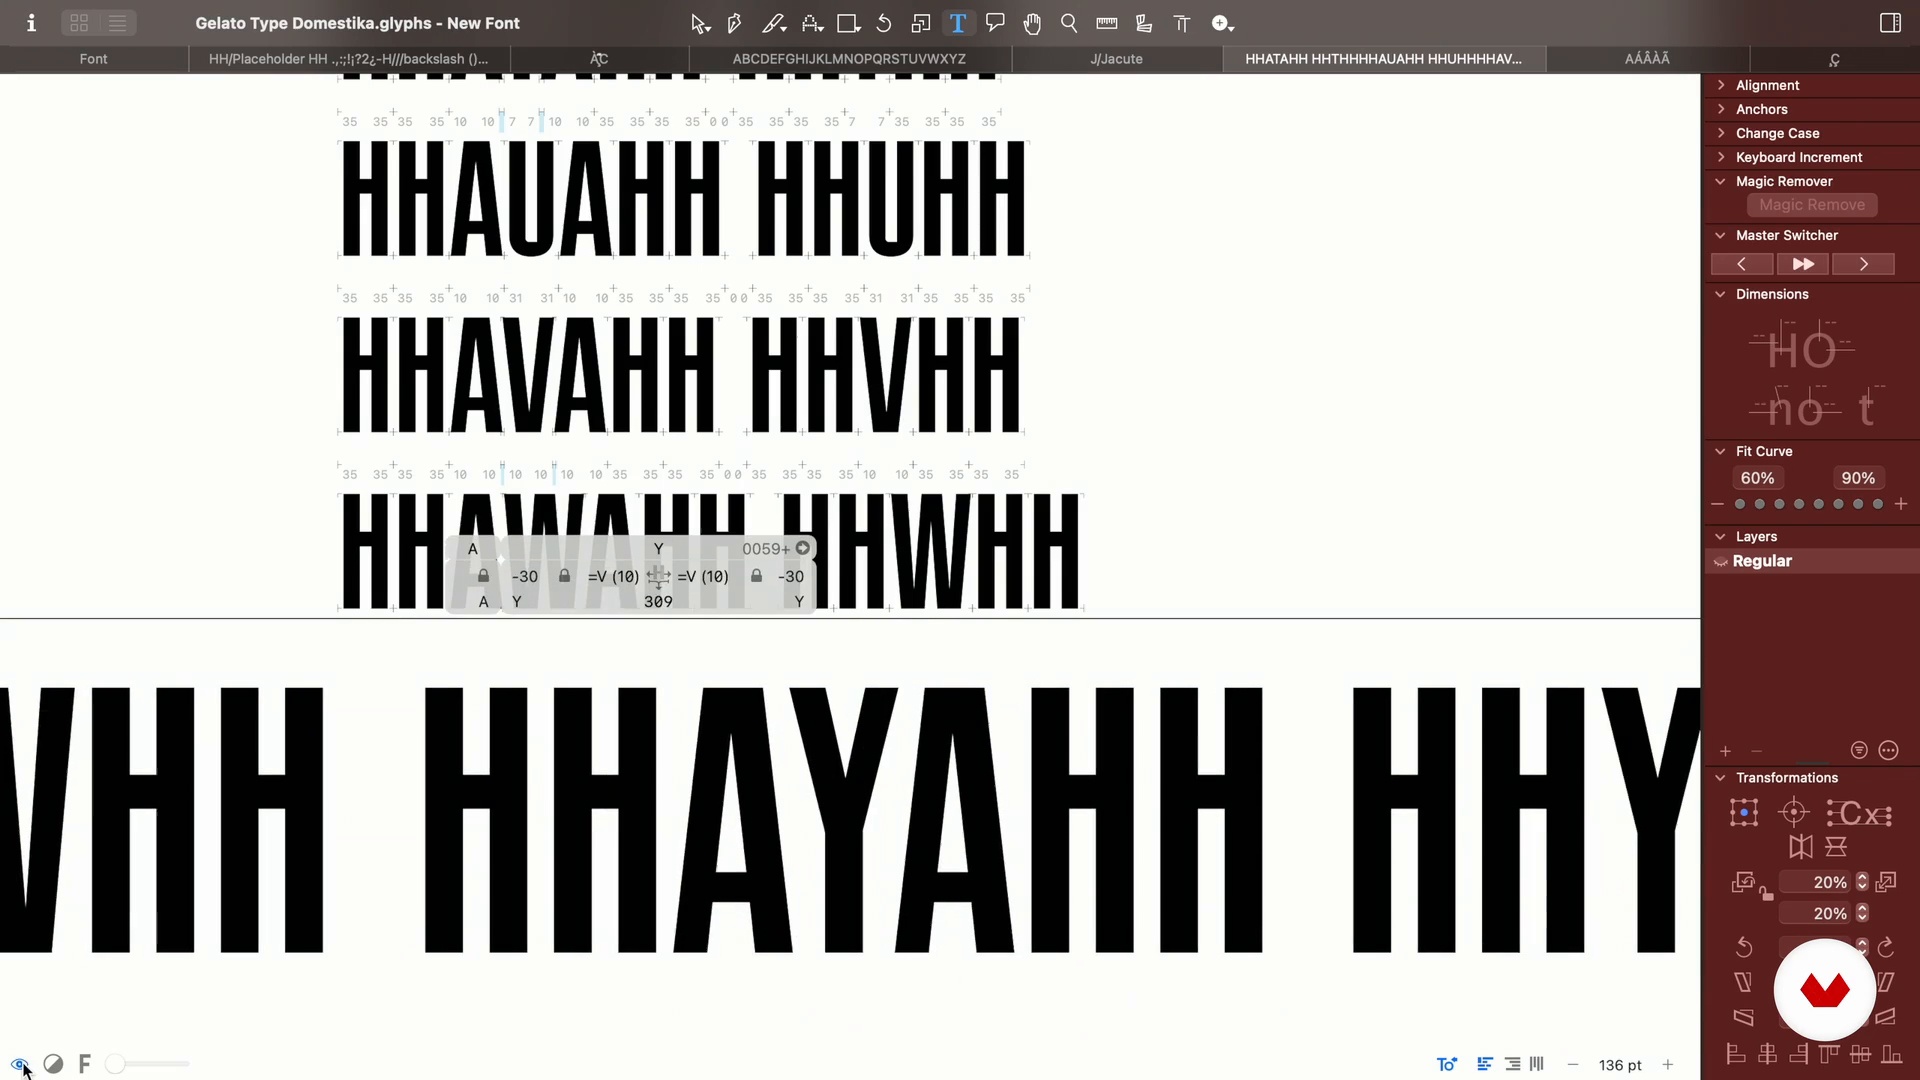Click the horizontal scale 20% stepper
The image size is (1920, 1080).
tap(1862, 882)
